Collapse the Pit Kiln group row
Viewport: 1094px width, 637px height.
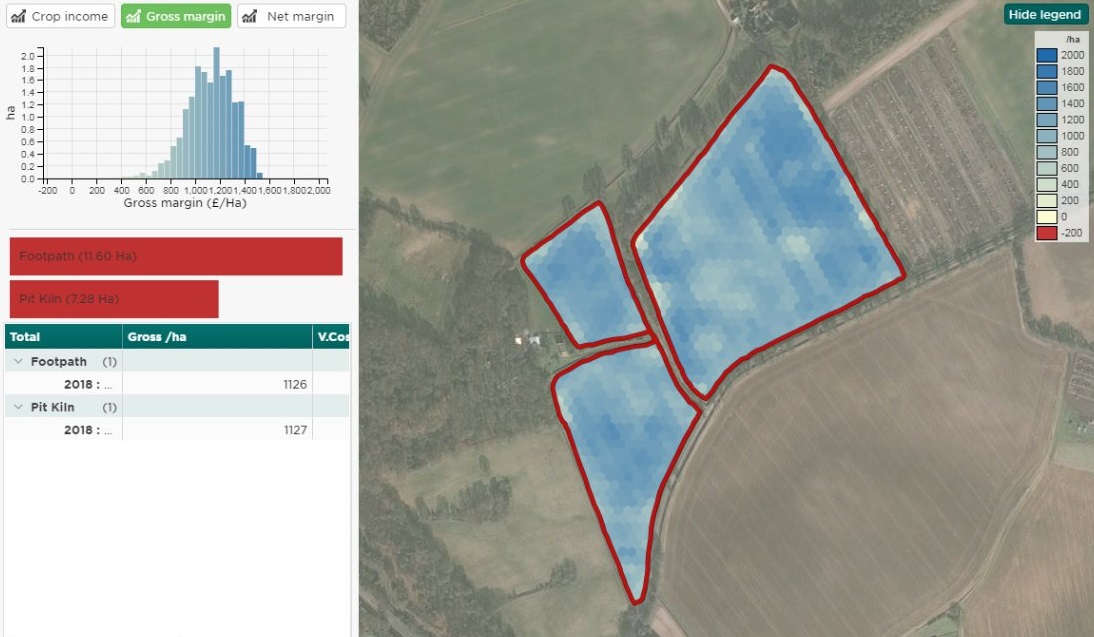18,407
